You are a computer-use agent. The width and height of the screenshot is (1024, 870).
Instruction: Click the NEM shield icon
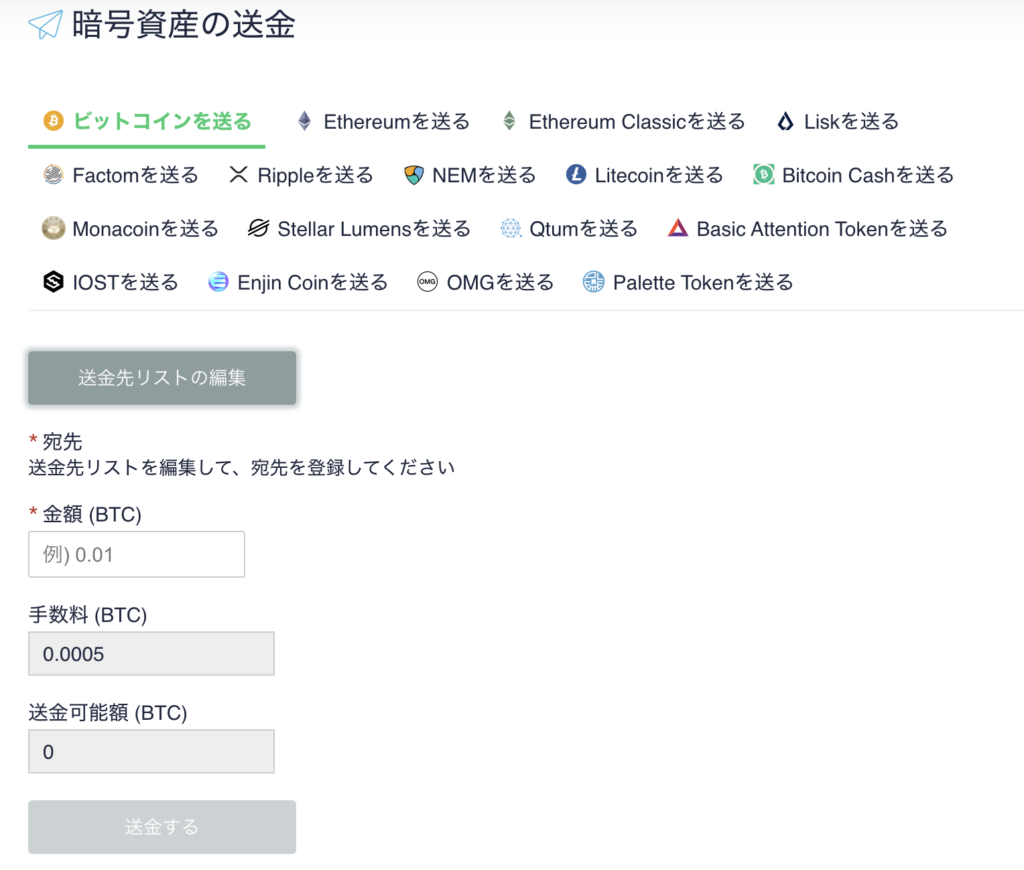(413, 174)
